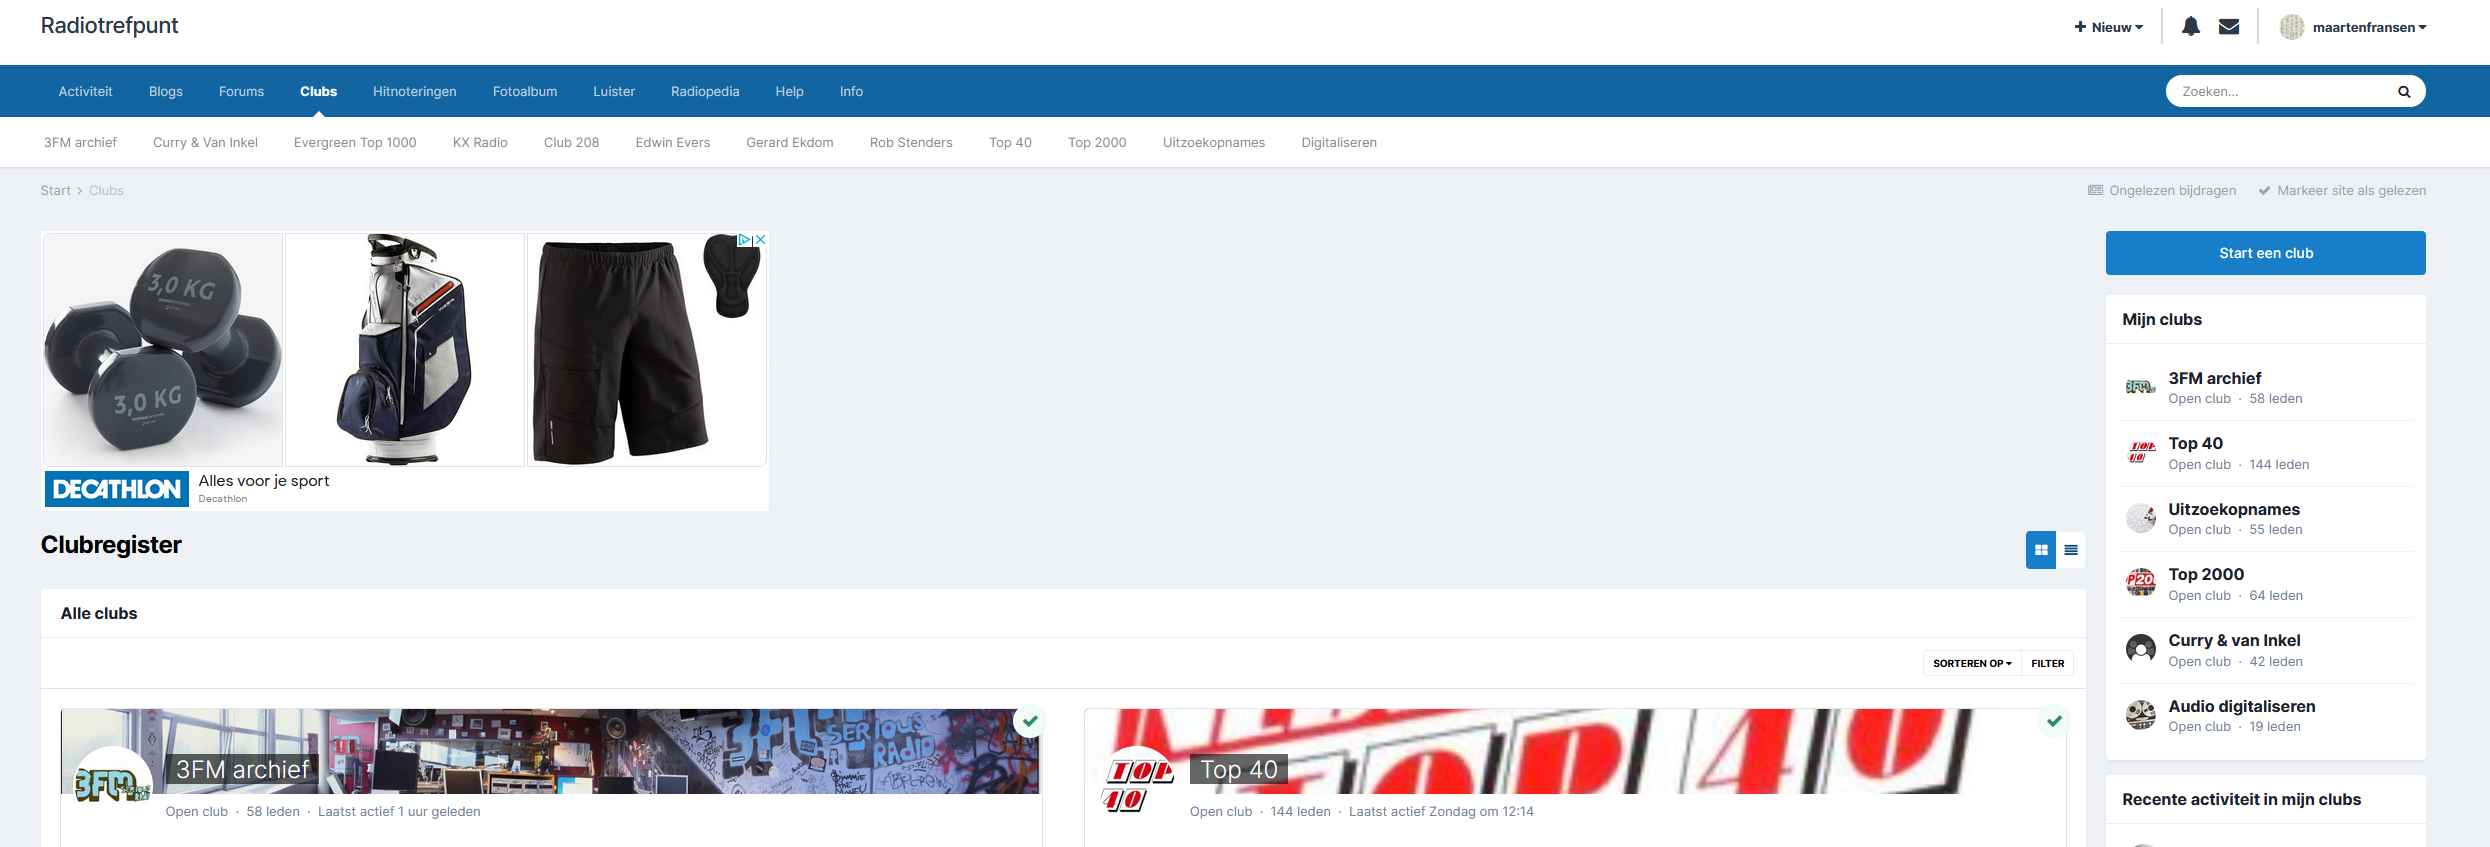The image size is (2490, 847).
Task: Click Markeer site als gelezen link
Action: (x=2350, y=190)
